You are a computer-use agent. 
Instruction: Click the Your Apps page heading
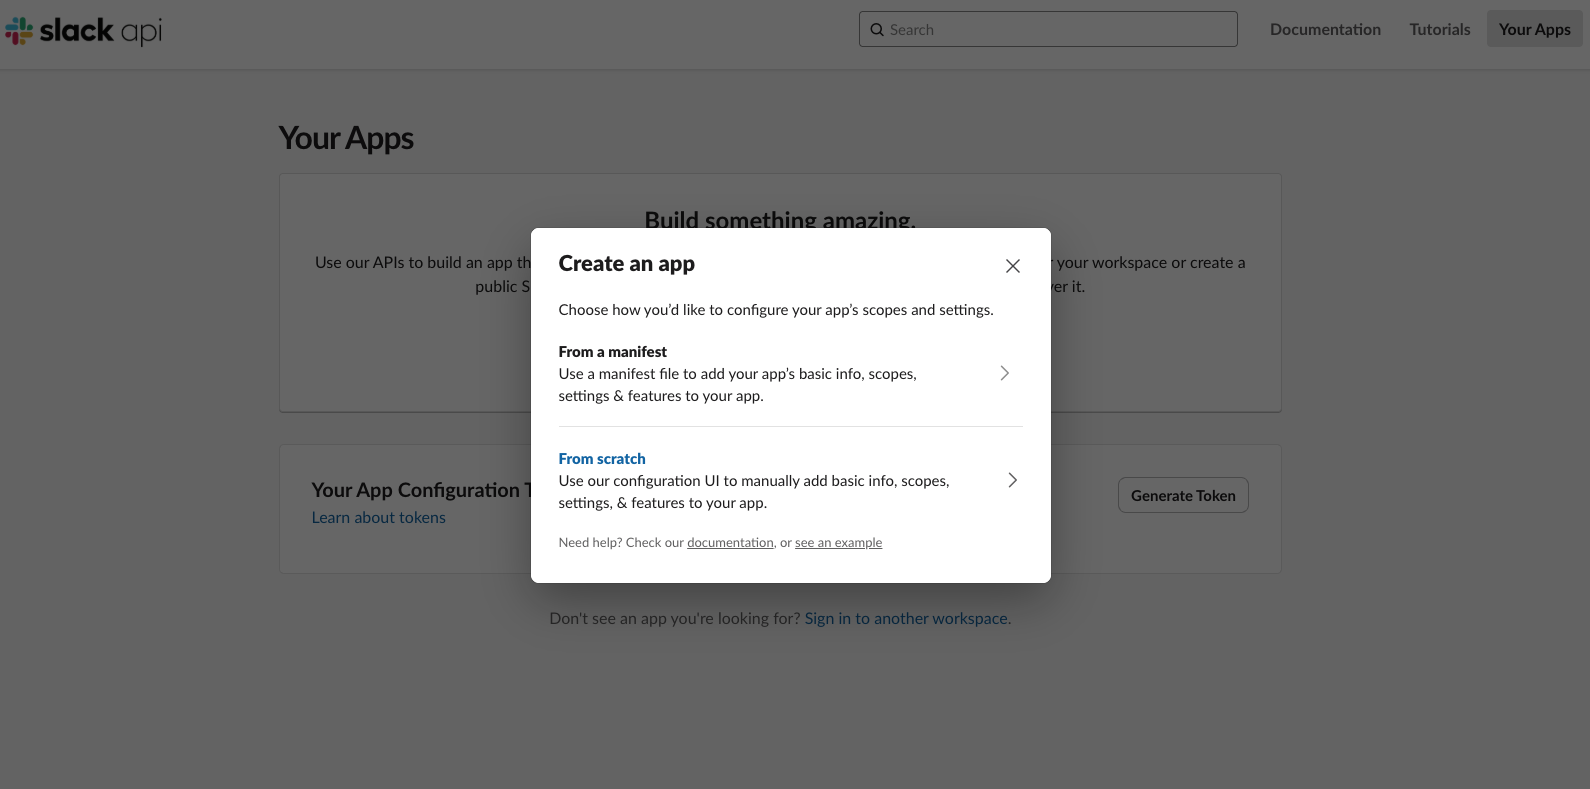(x=346, y=138)
